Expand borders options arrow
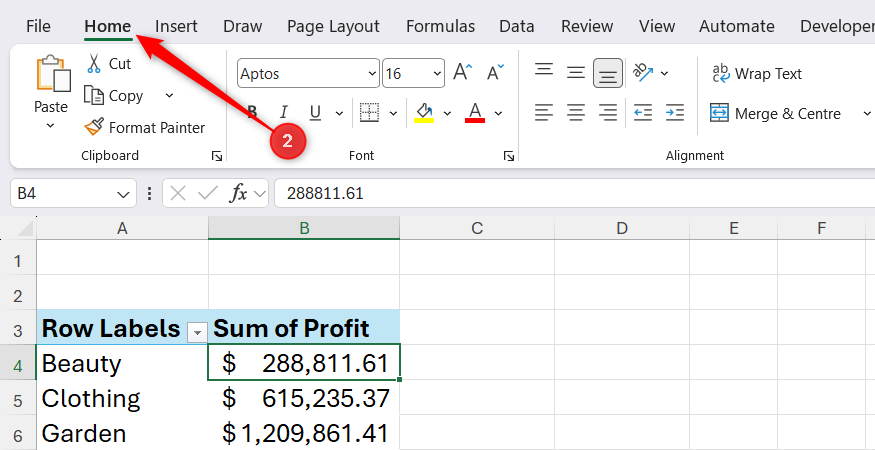Image resolution: width=875 pixels, height=450 pixels. pyautogui.click(x=393, y=113)
